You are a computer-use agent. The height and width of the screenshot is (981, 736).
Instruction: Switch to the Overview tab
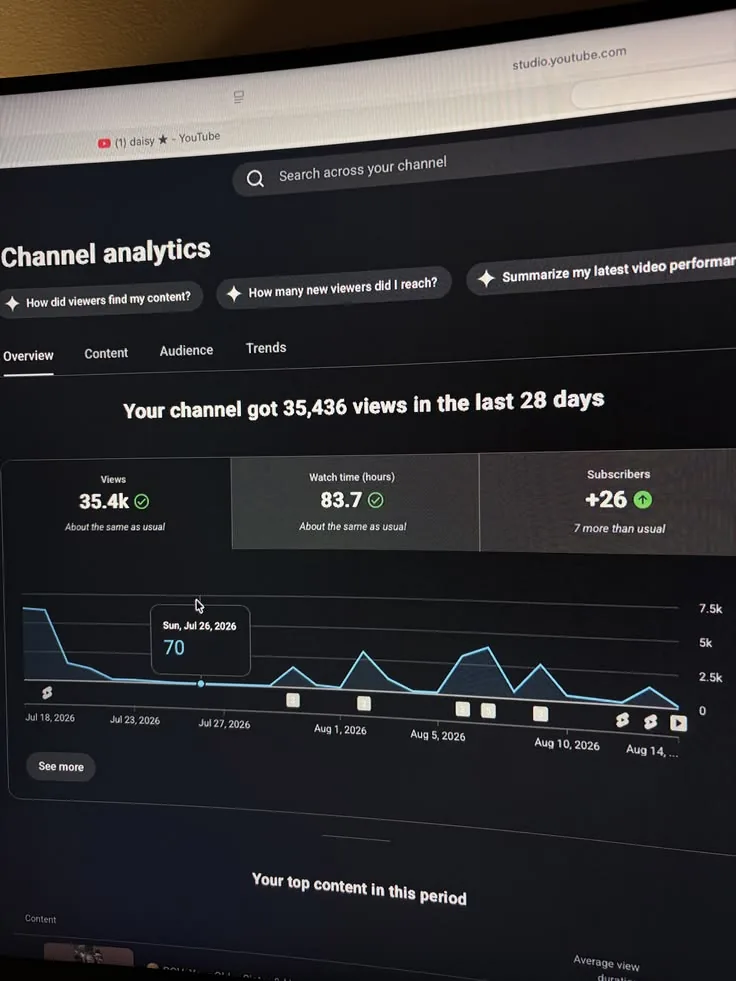point(28,356)
